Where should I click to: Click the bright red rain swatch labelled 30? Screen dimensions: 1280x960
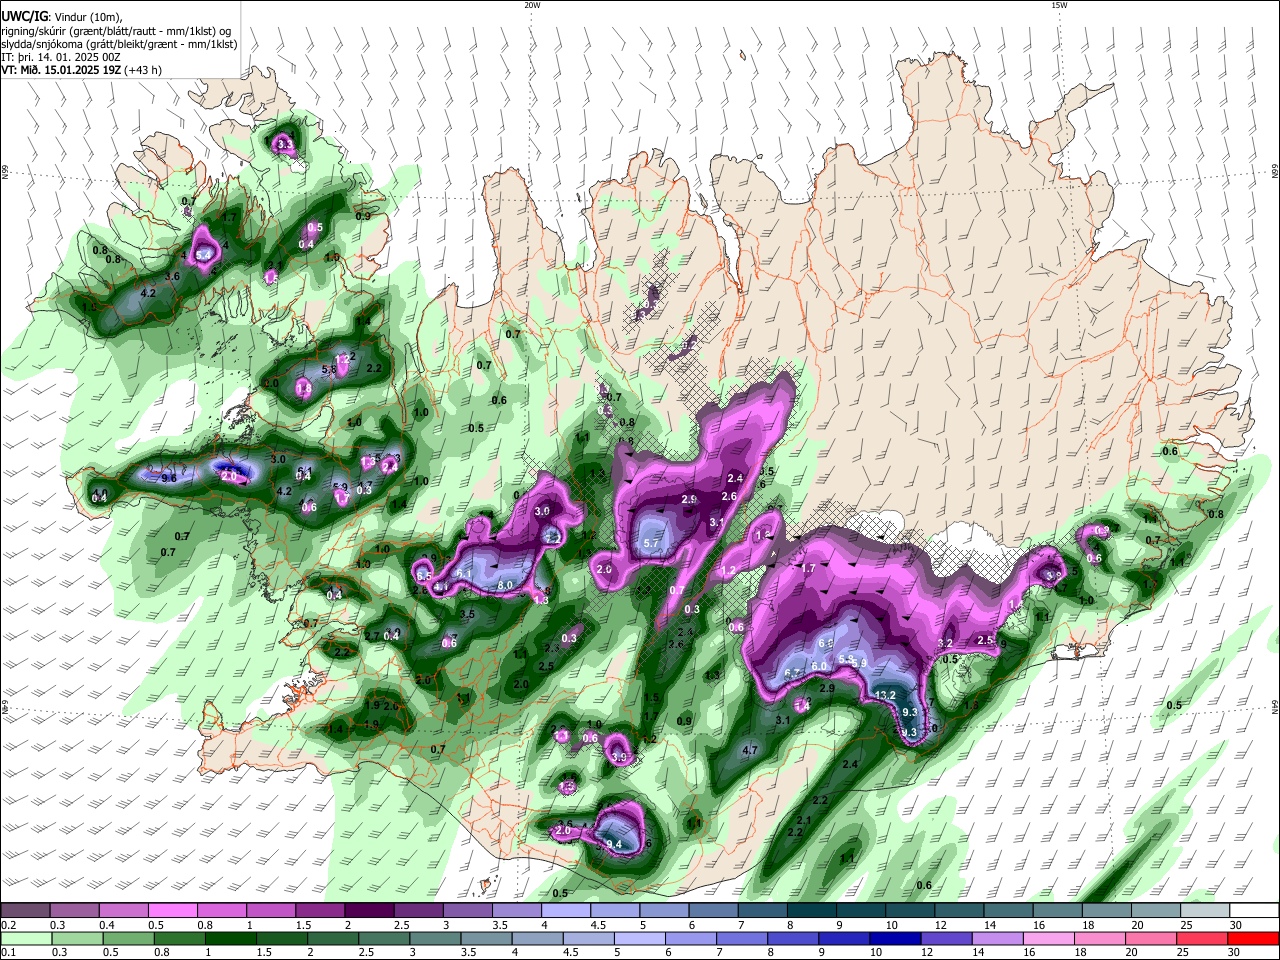[x=1254, y=938]
